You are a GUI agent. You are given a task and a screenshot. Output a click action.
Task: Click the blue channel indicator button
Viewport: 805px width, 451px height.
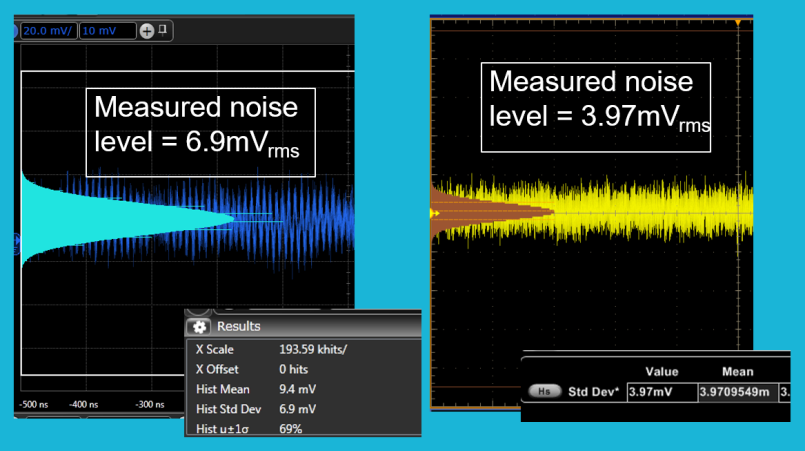coord(17,31)
